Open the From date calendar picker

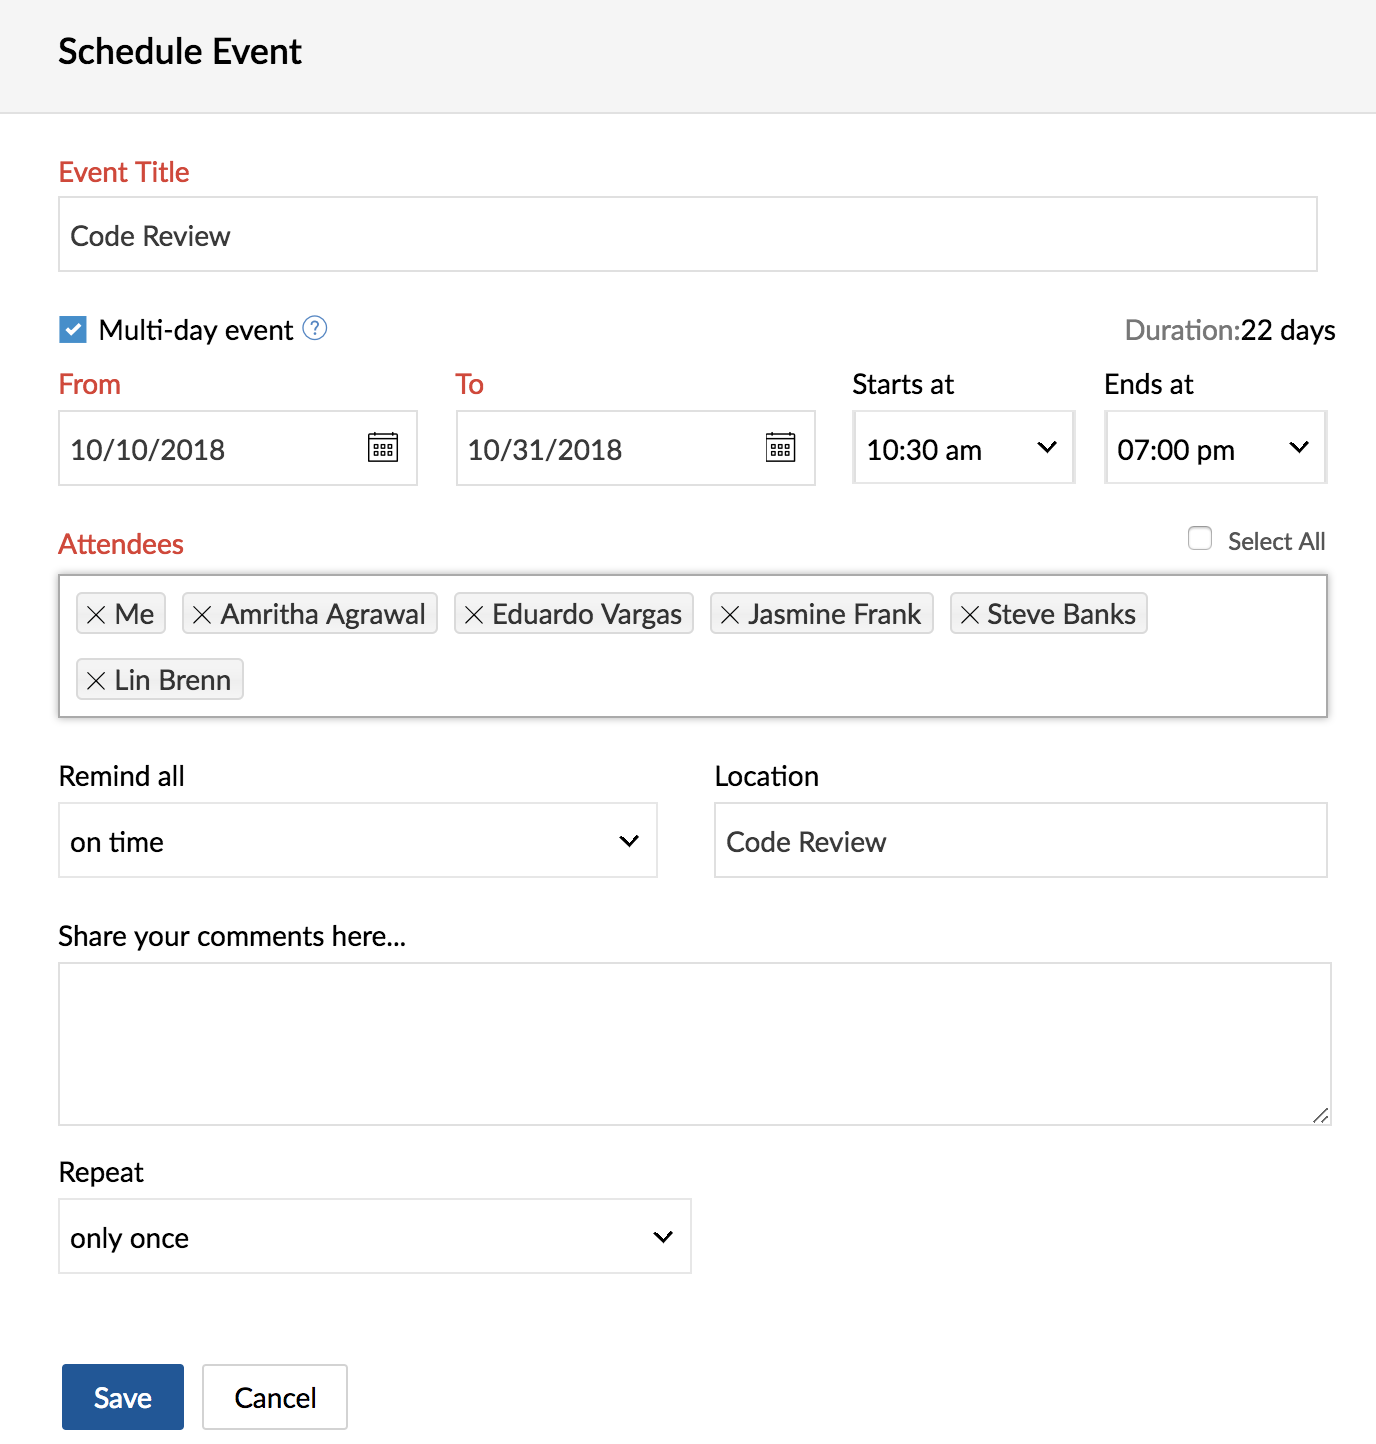click(x=383, y=448)
